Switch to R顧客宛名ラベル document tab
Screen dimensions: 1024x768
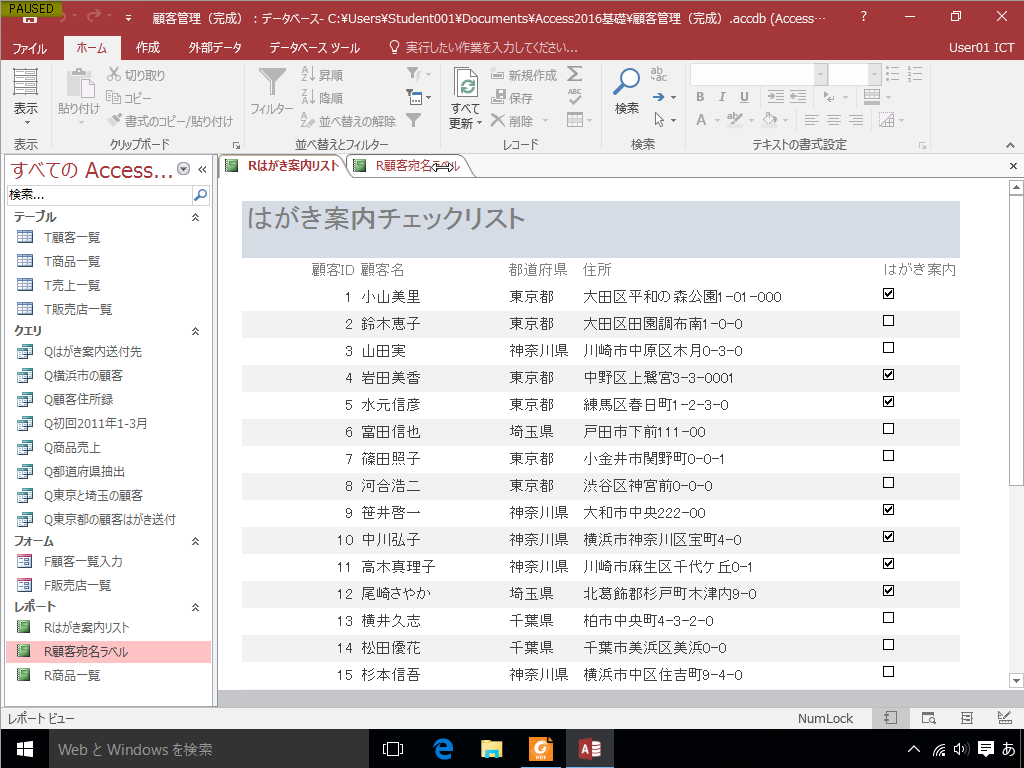[x=410, y=166]
